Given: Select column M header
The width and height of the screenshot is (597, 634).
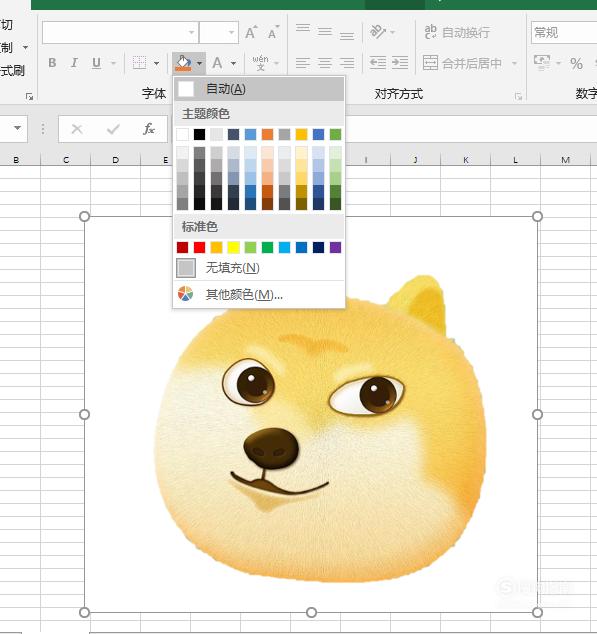Looking at the screenshot, I should tap(565, 160).
